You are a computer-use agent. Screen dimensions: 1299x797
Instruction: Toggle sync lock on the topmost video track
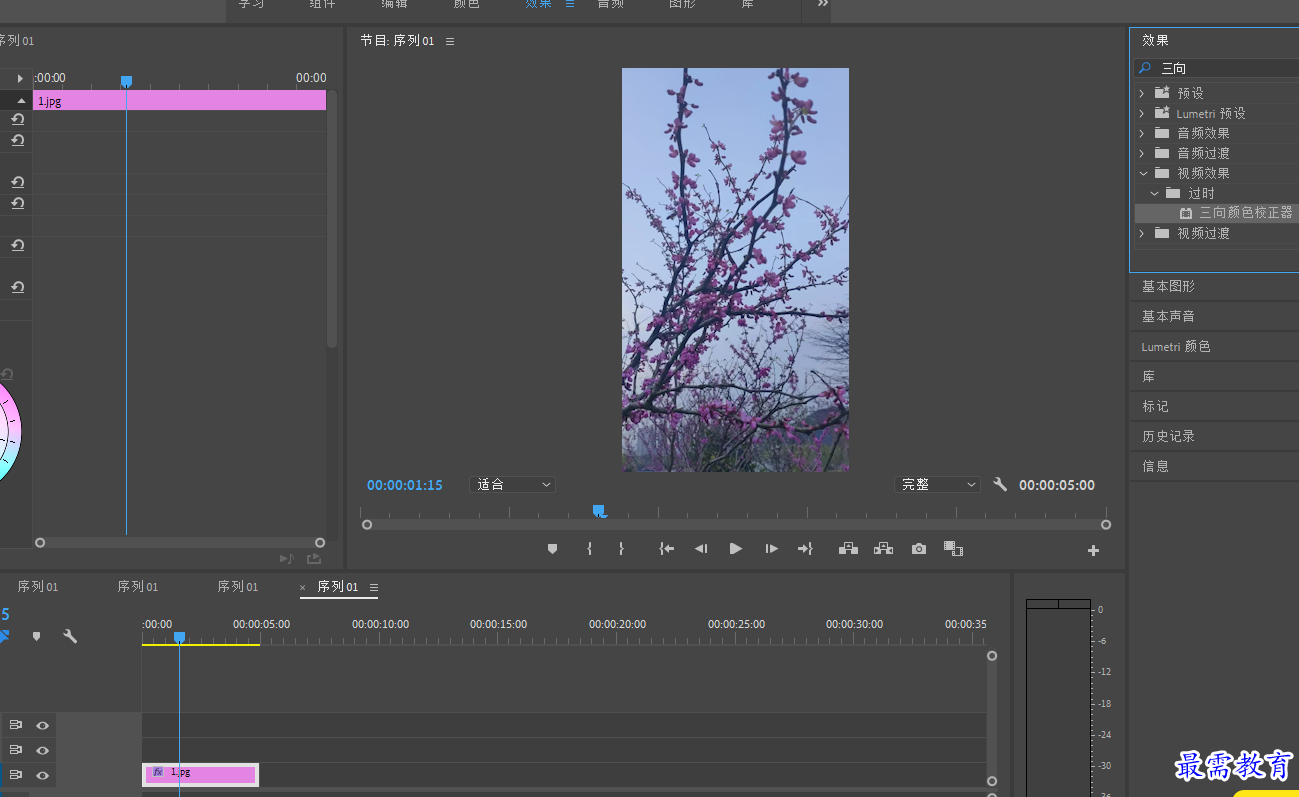pos(16,725)
